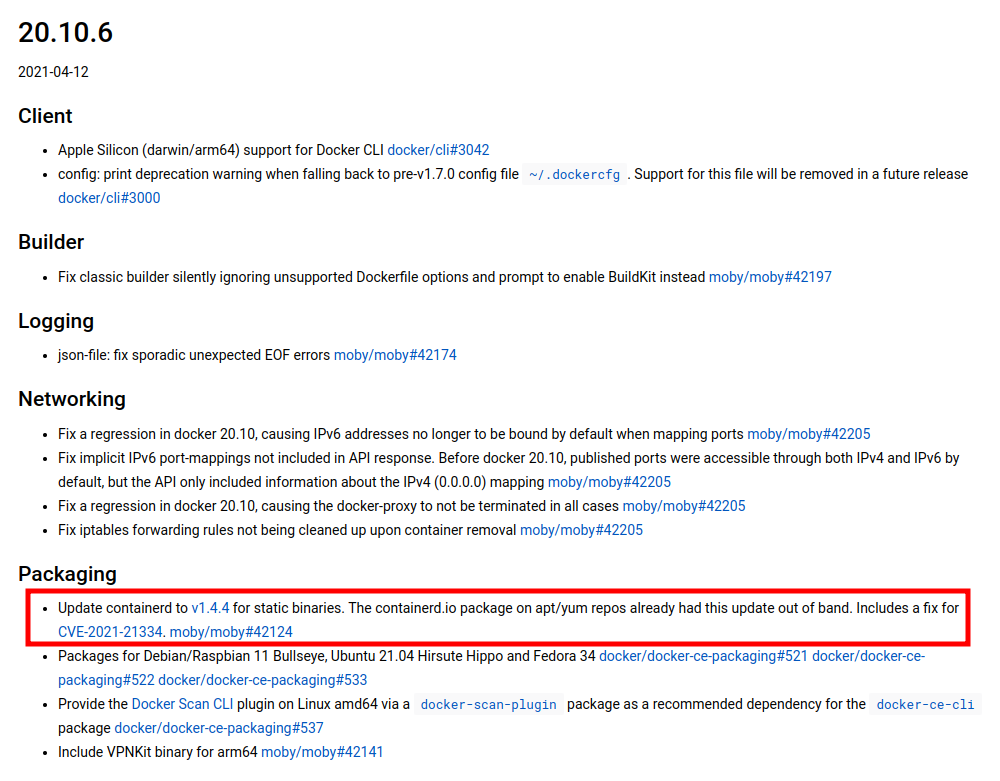
Task: Click the docker-scan-plugin code text
Action: click(488, 705)
